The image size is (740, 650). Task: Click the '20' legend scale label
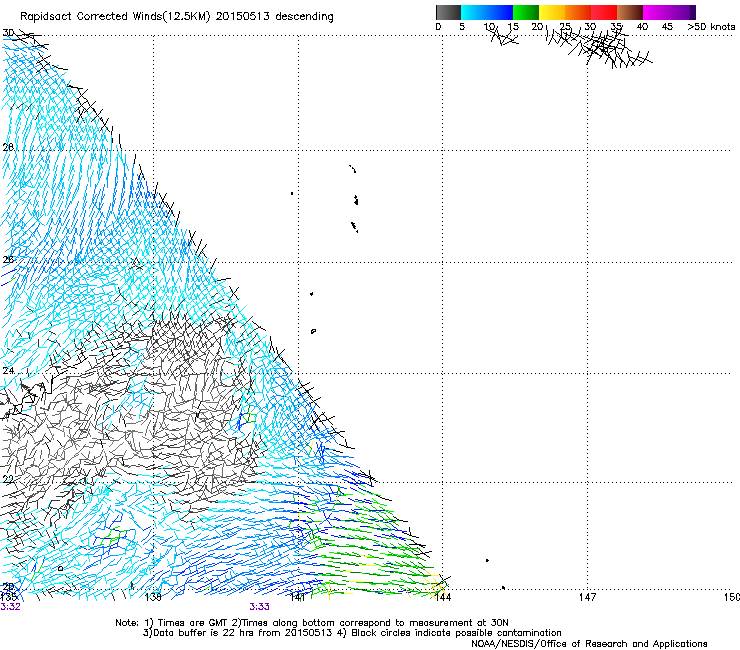[x=537, y=26]
